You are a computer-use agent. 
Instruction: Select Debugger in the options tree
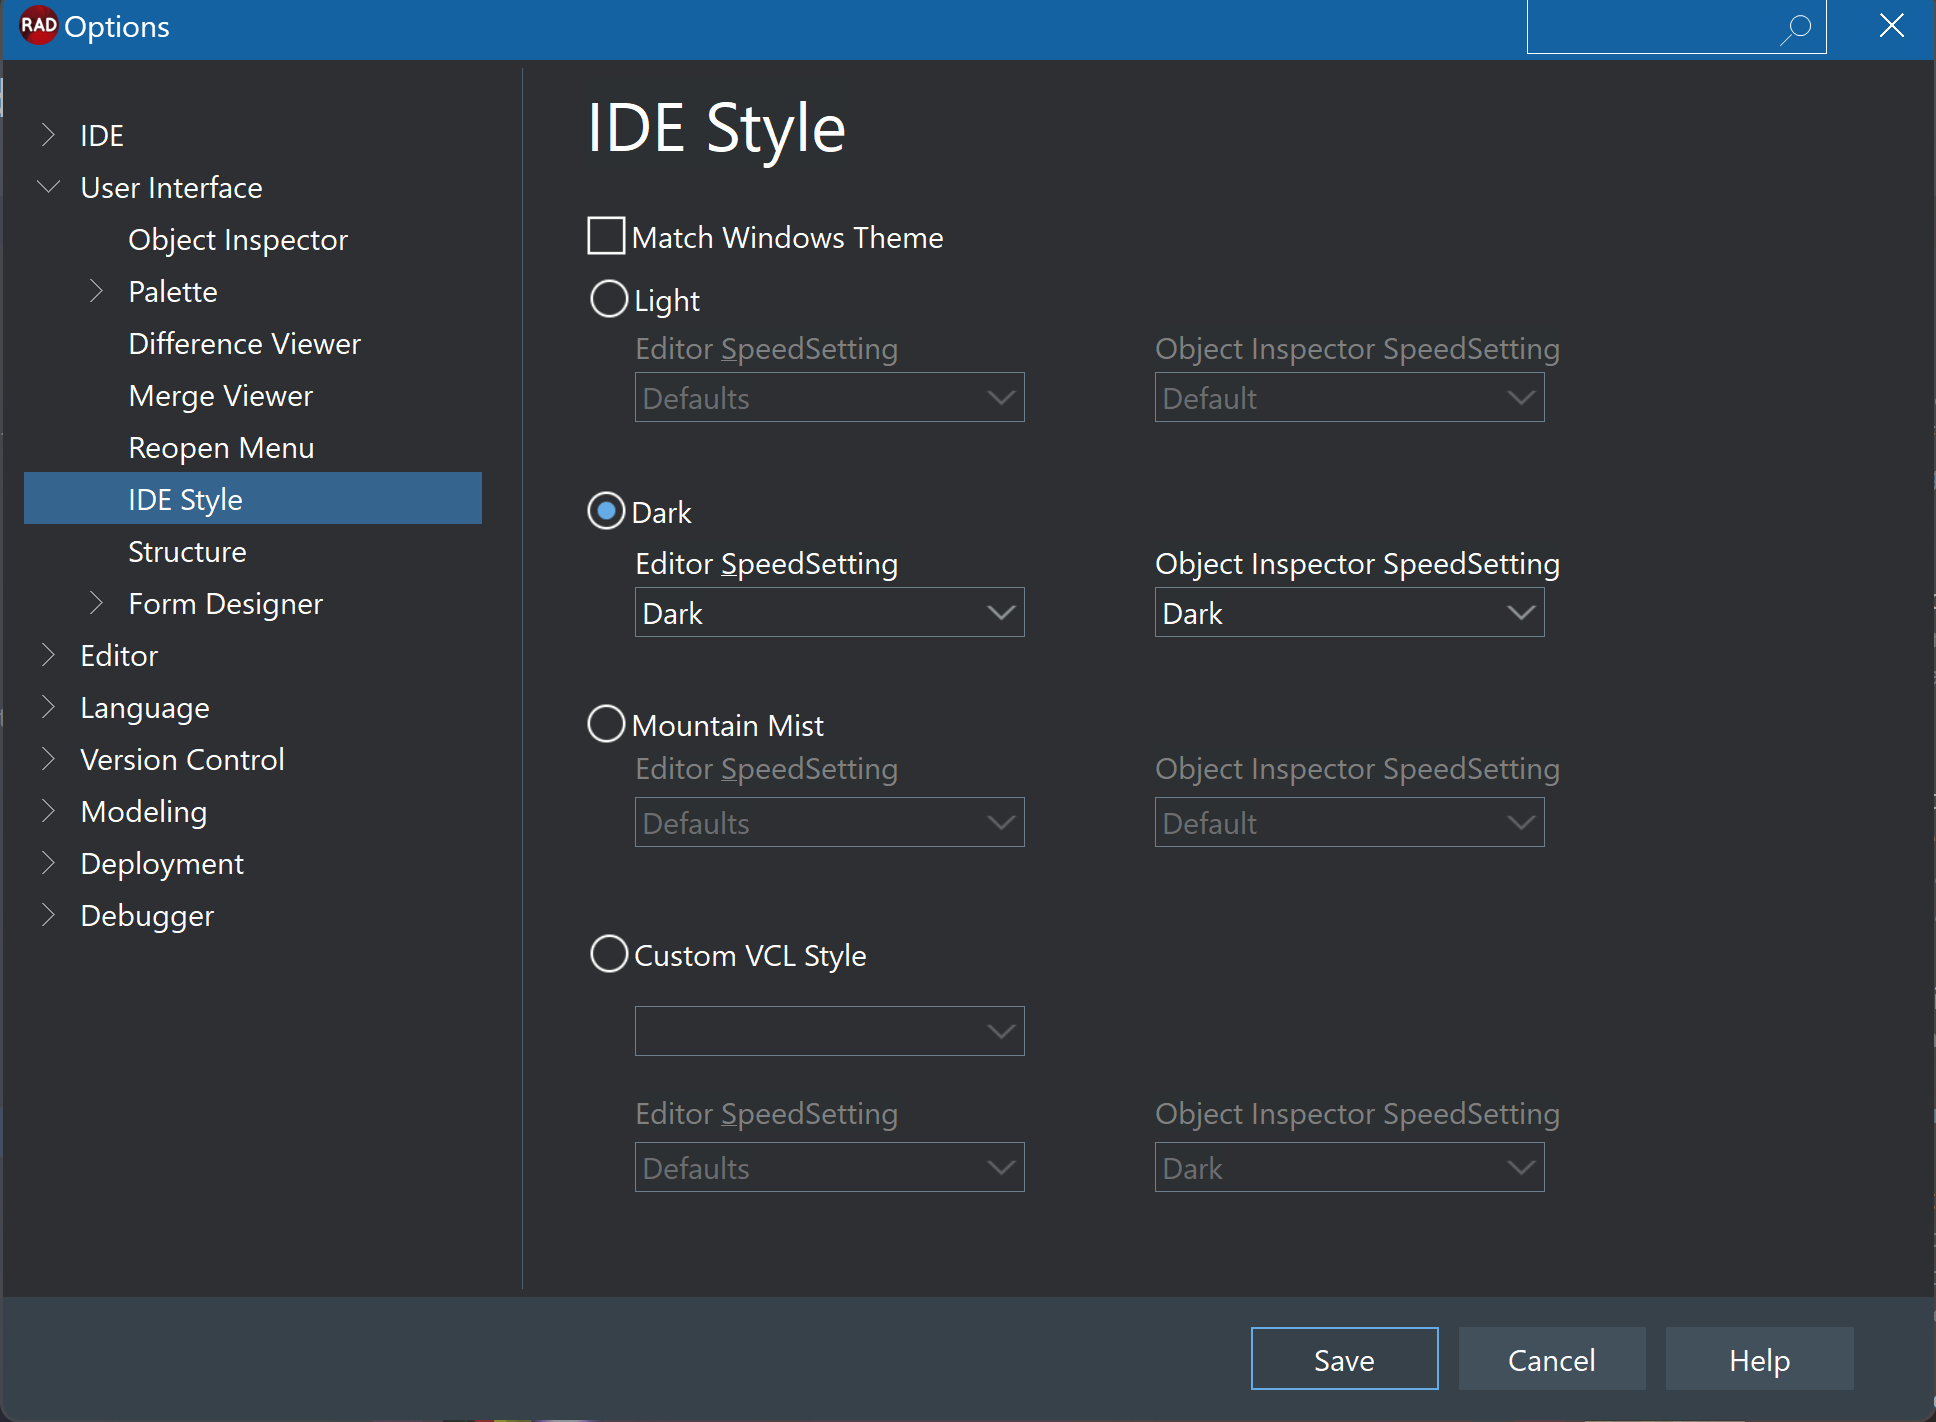click(147, 916)
